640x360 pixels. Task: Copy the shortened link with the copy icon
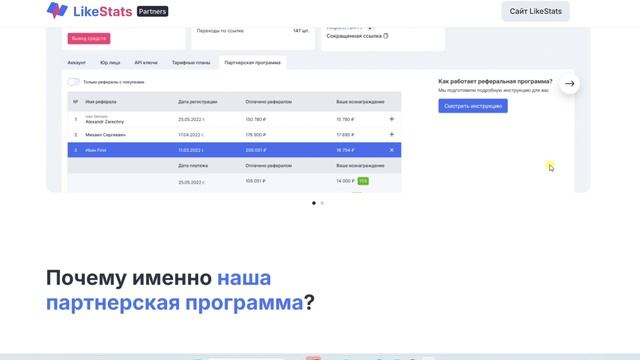coord(386,36)
